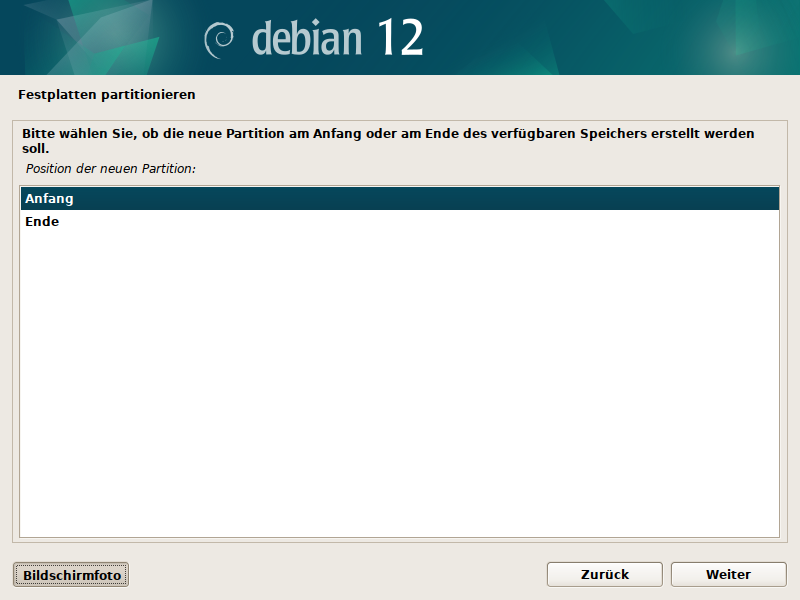Pick the Ende entry in the list
Image resolution: width=800 pixels, height=600 pixels.
399,221
